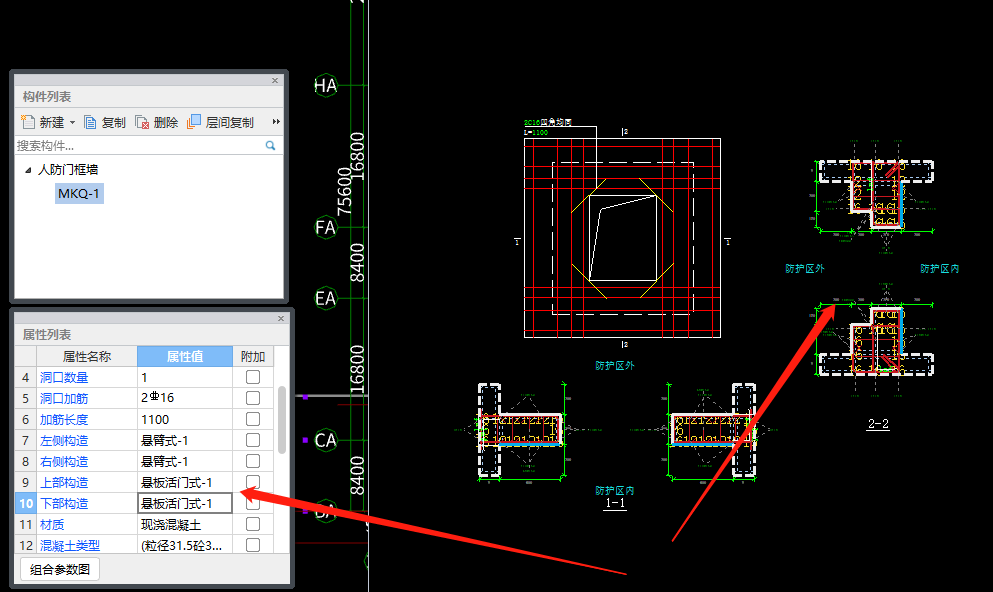993x592 pixels.
Task: Click the 组合参数图 button
Action: coord(60,569)
